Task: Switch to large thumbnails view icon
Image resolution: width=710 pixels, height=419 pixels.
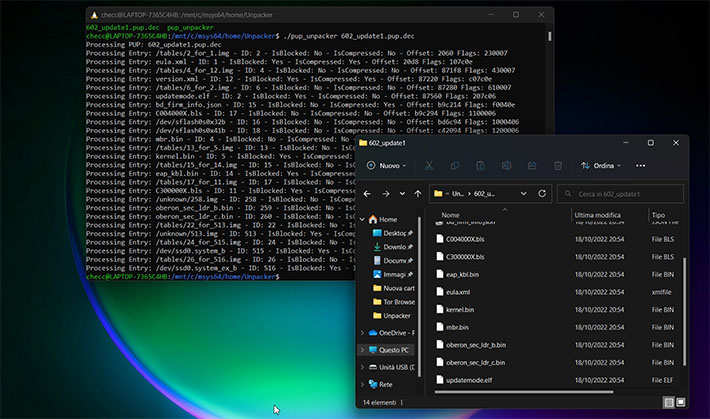Action: pyautogui.click(x=681, y=402)
